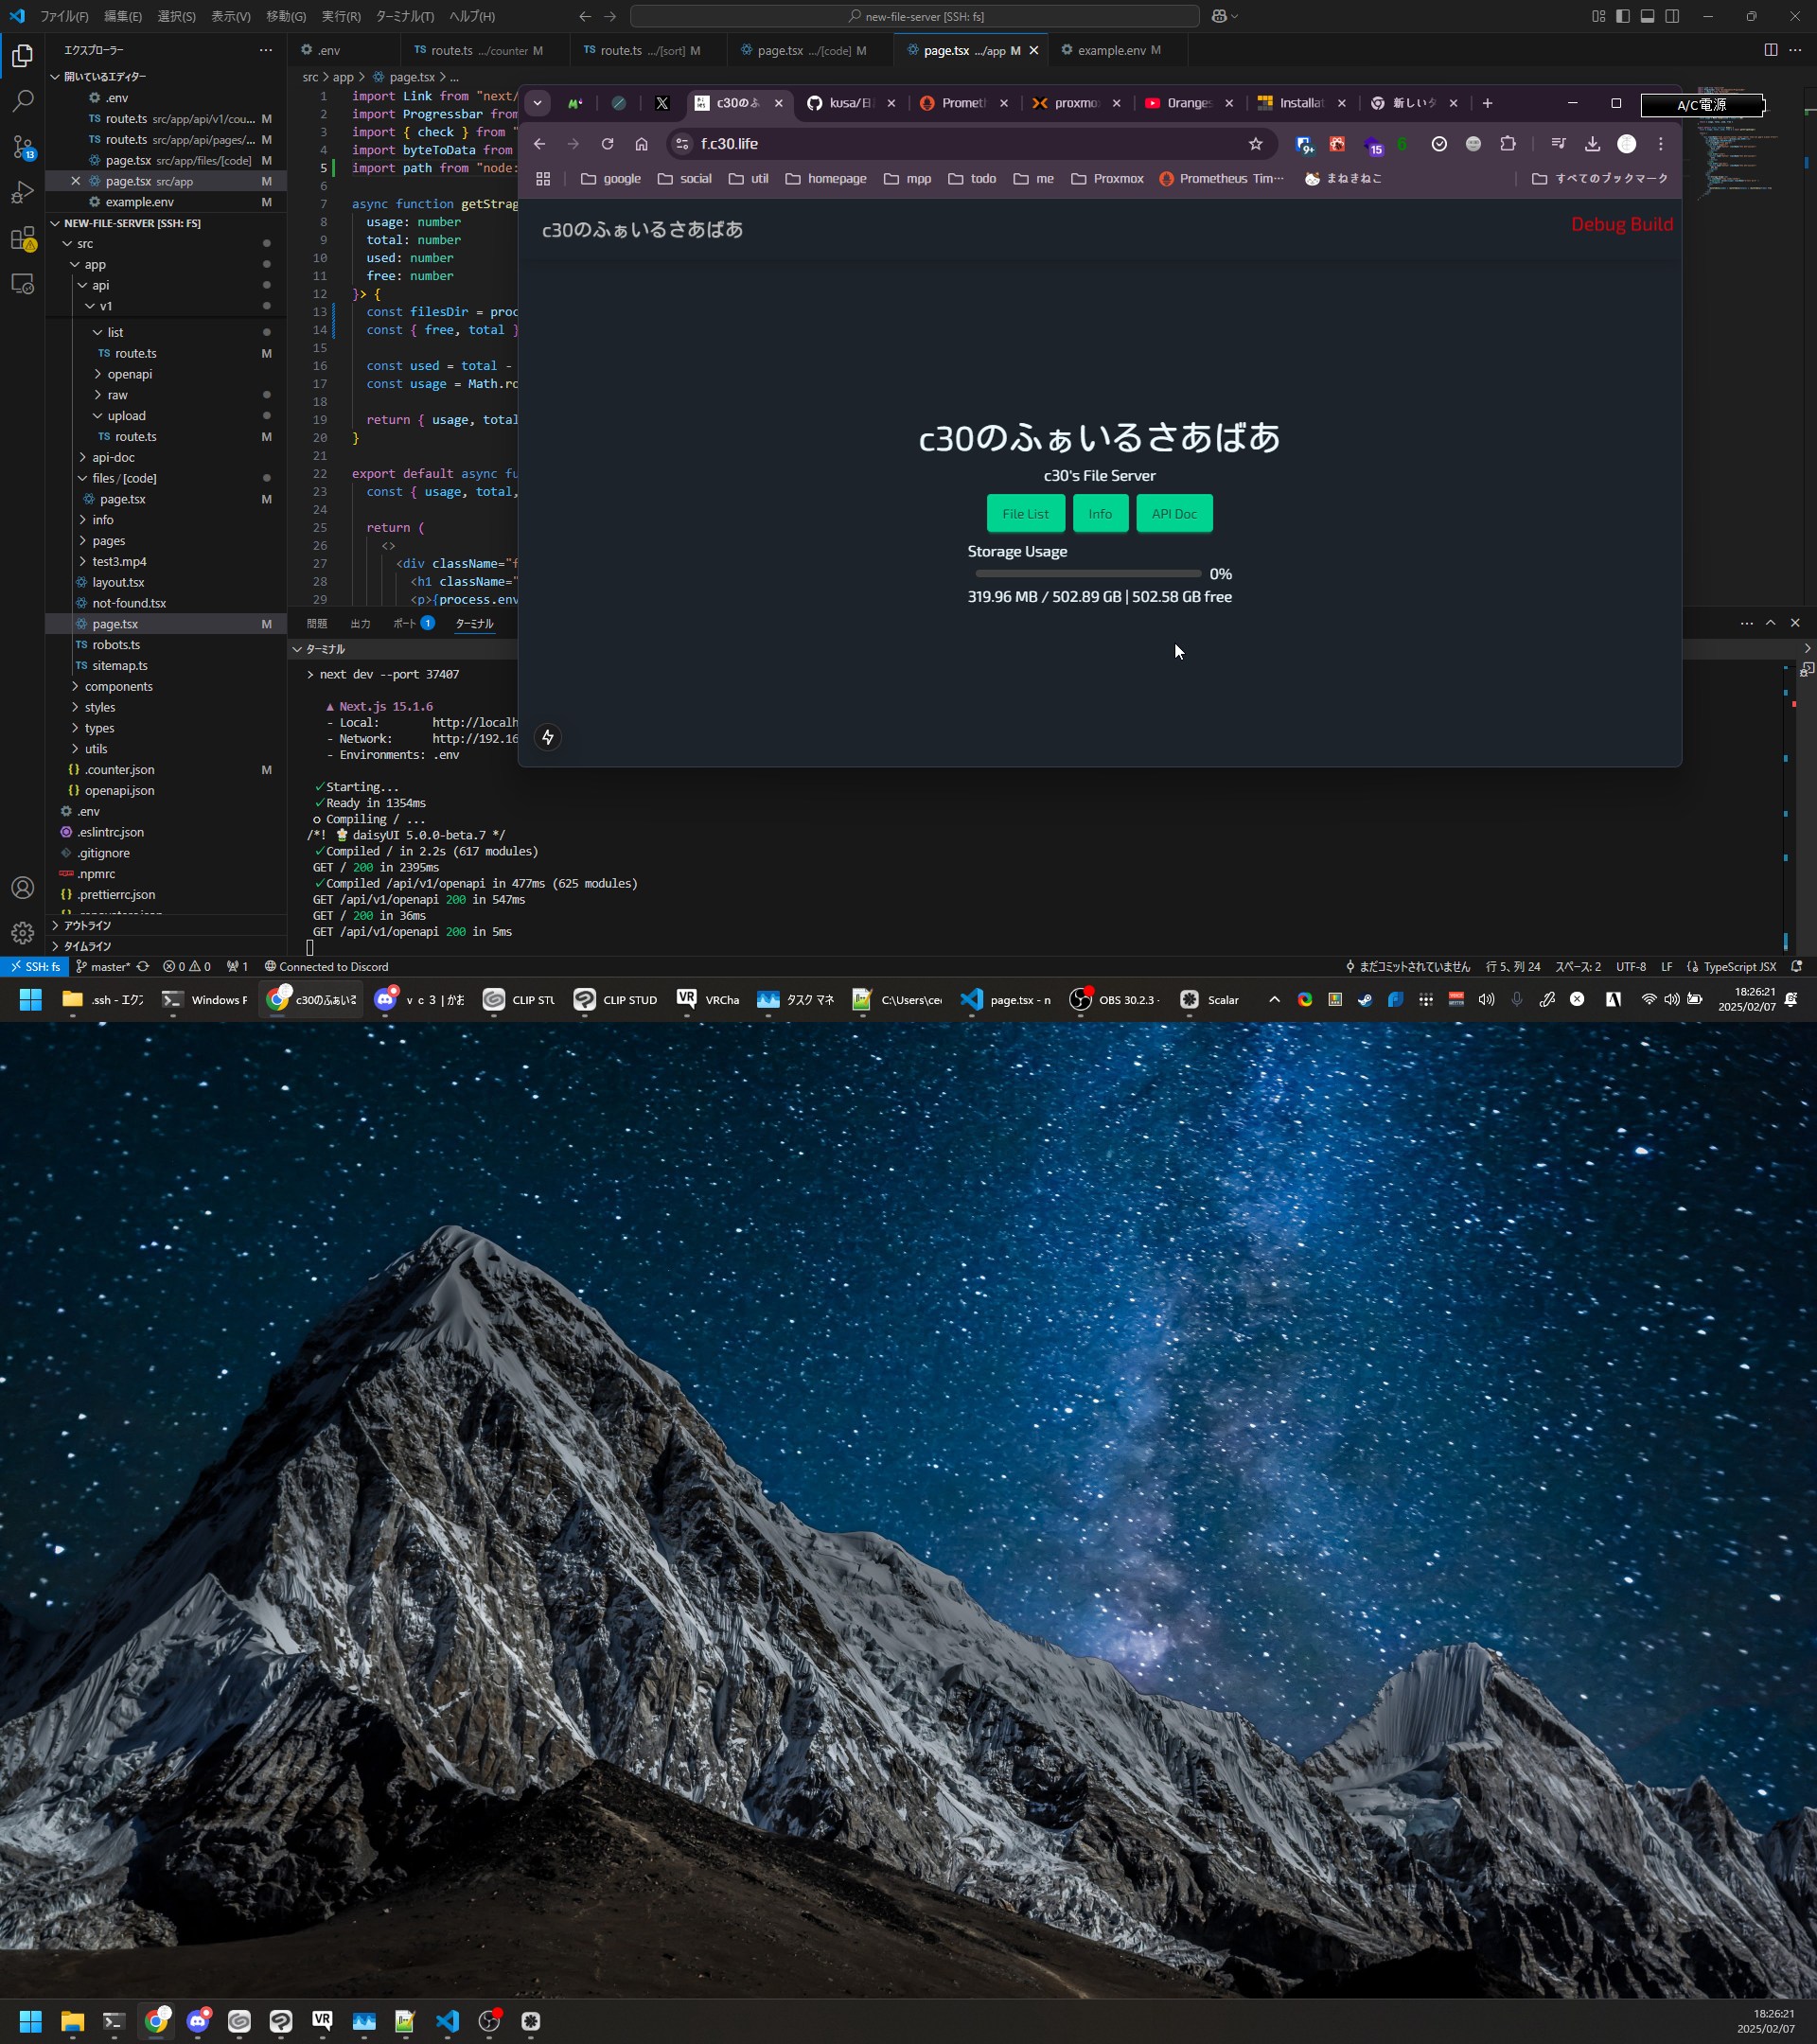This screenshot has height=2044, width=1817.
Task: Switch to example.env editor tab
Action: tap(1111, 50)
